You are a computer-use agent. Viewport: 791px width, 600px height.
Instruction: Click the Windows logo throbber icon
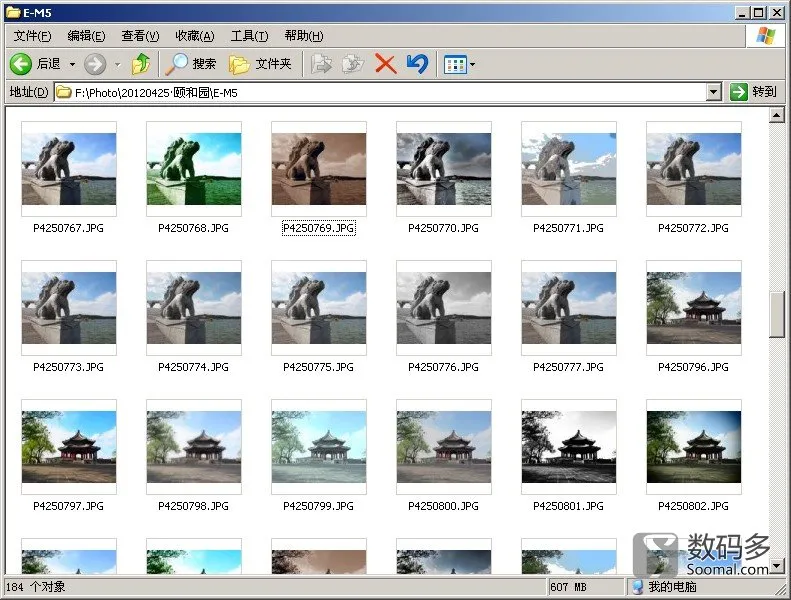click(x=765, y=36)
